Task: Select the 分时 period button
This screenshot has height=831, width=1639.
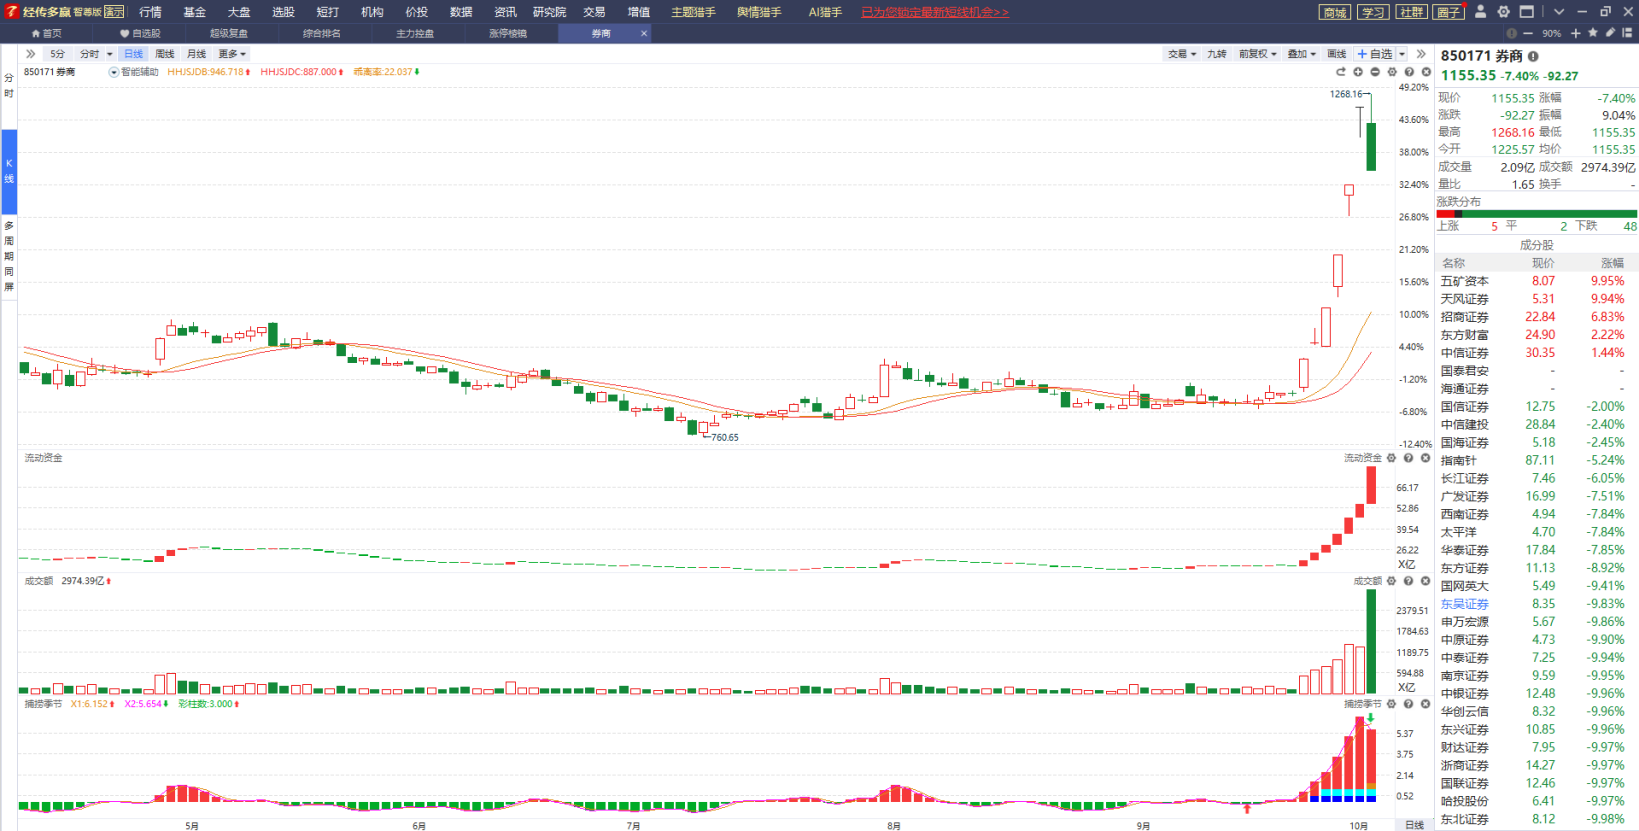Action: pos(90,54)
